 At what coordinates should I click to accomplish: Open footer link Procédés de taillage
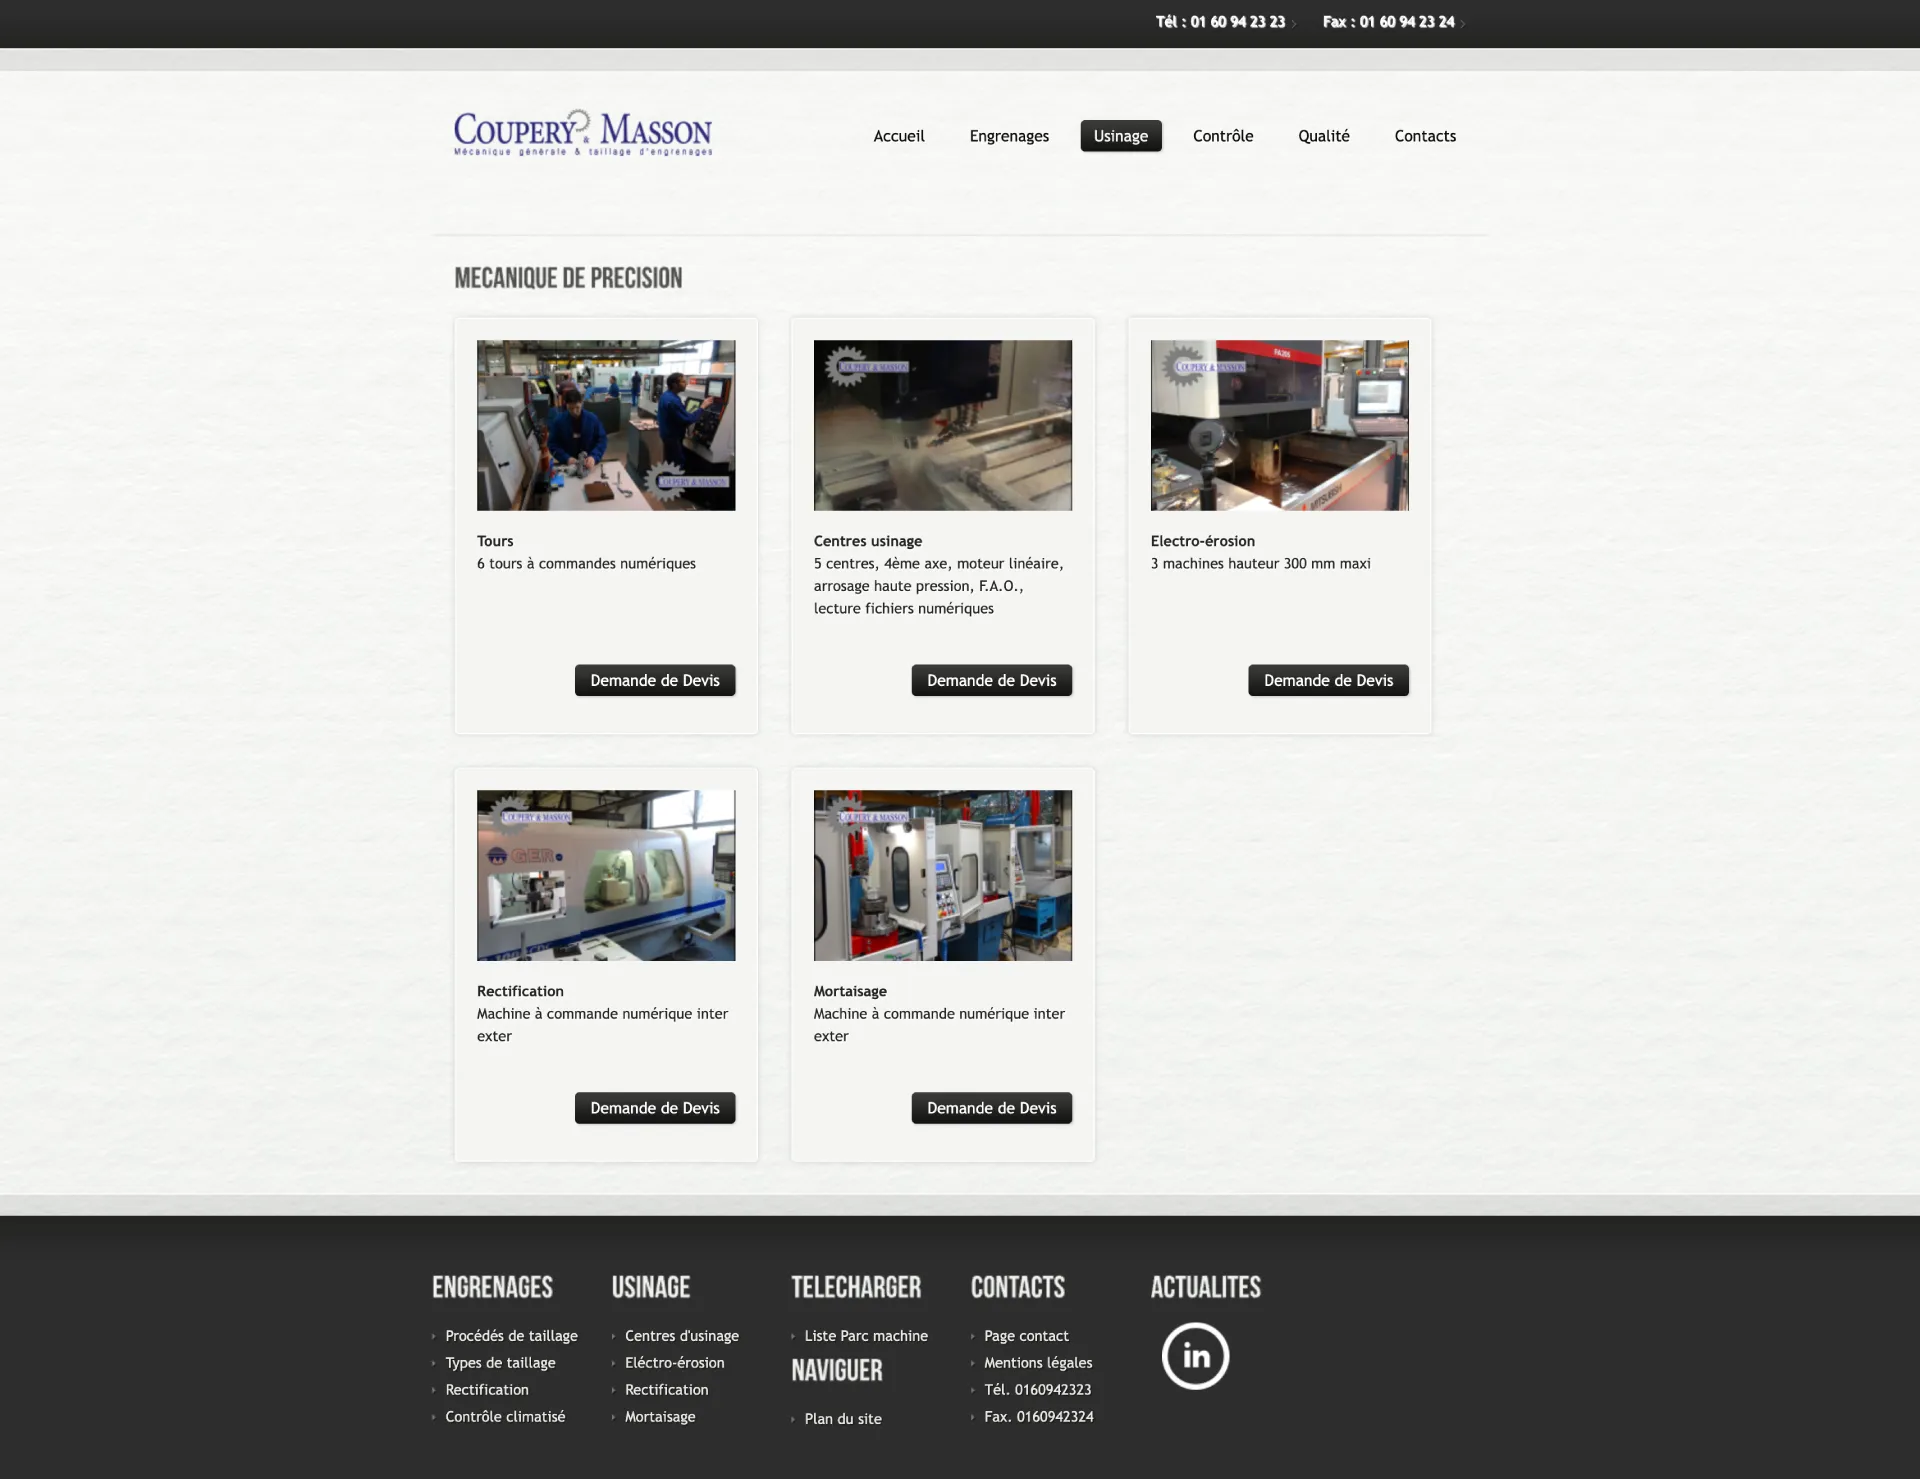511,1336
